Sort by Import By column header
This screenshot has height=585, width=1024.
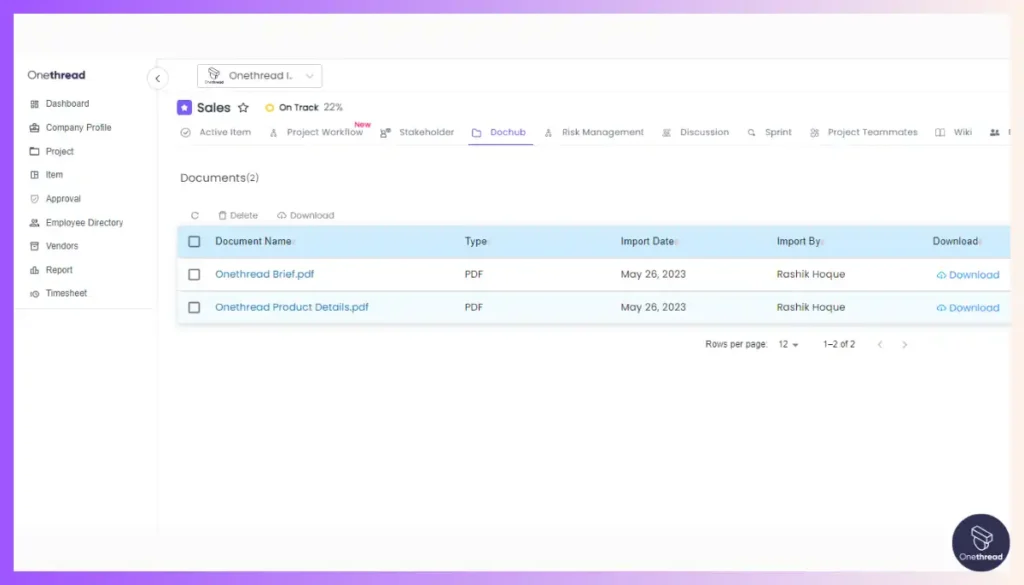click(799, 242)
